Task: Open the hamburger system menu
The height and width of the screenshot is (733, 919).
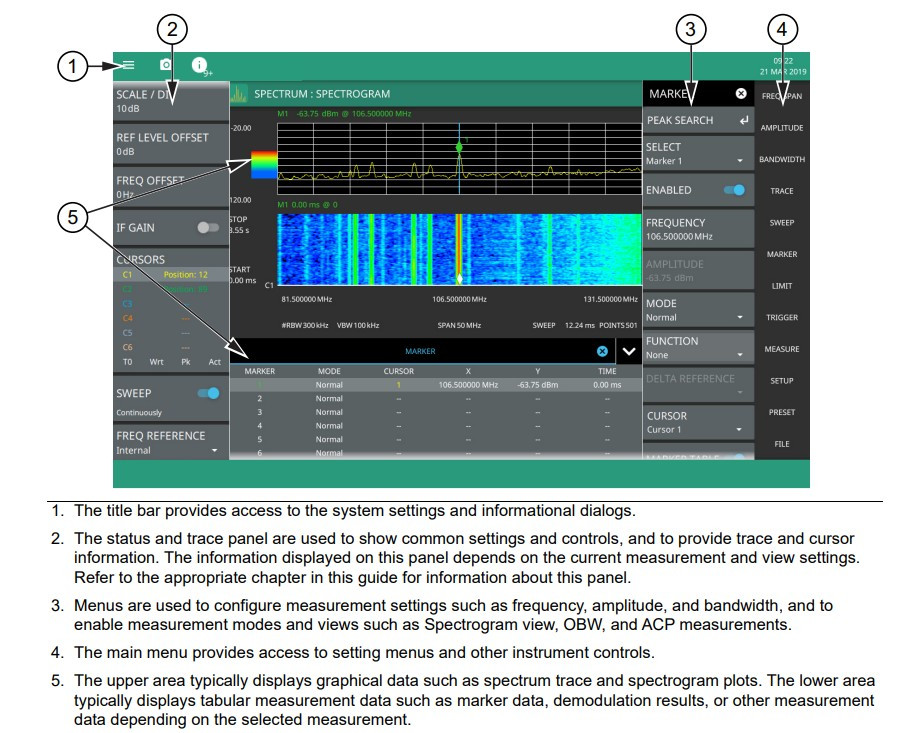Action: (x=128, y=65)
